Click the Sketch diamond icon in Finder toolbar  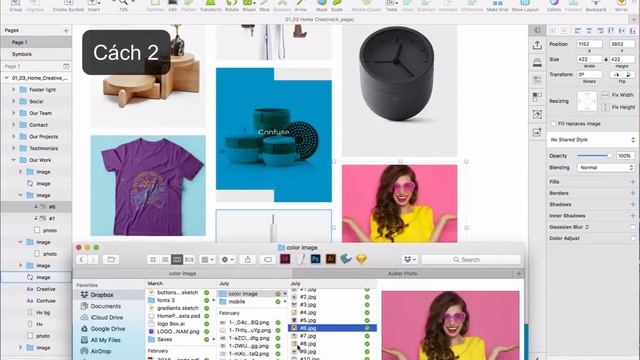[x=361, y=259]
